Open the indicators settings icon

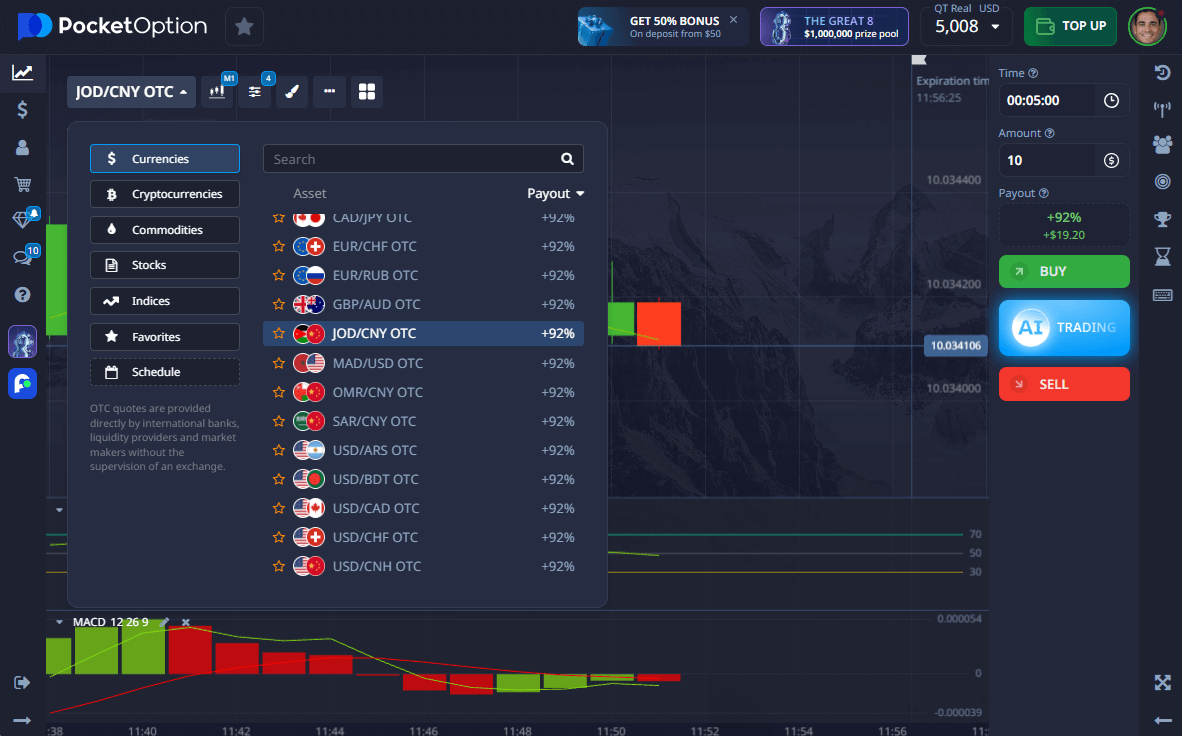pyautogui.click(x=254, y=92)
